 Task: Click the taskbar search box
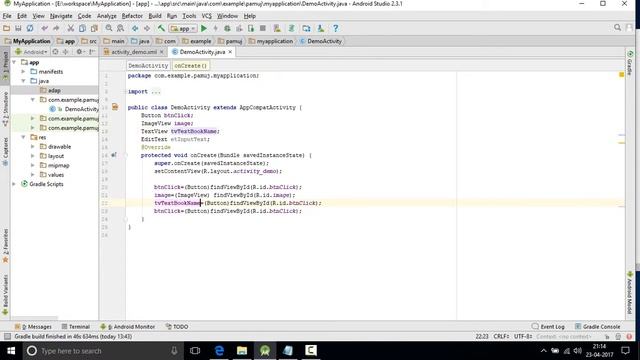pos(102,351)
